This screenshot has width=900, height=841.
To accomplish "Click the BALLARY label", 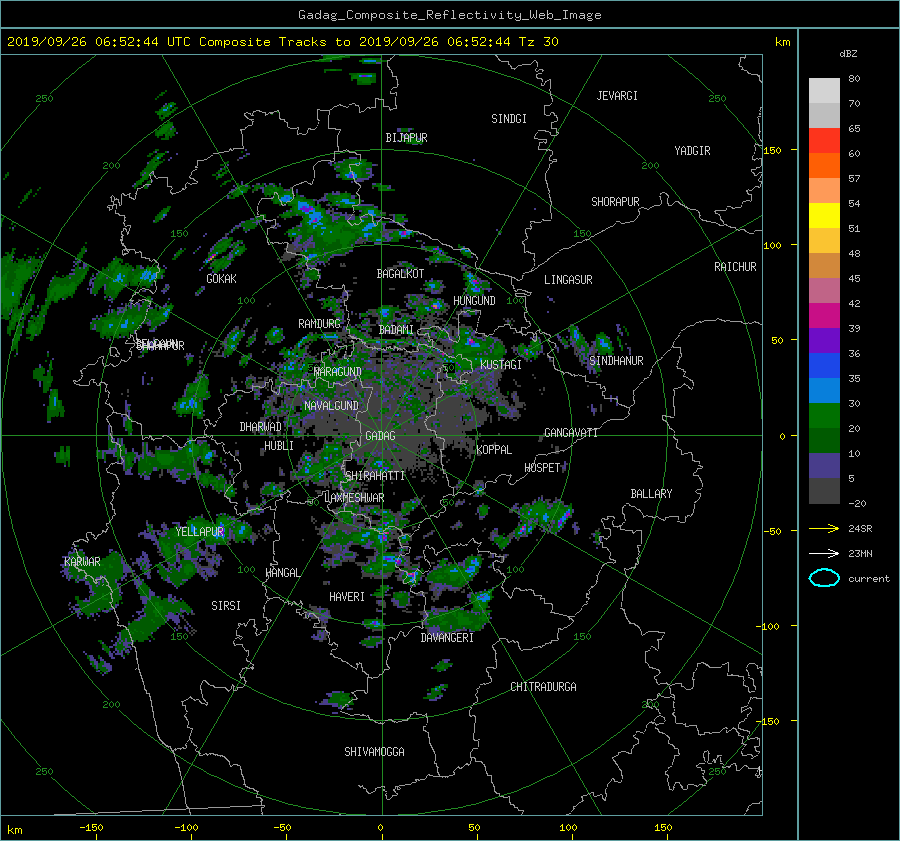I will point(651,494).
